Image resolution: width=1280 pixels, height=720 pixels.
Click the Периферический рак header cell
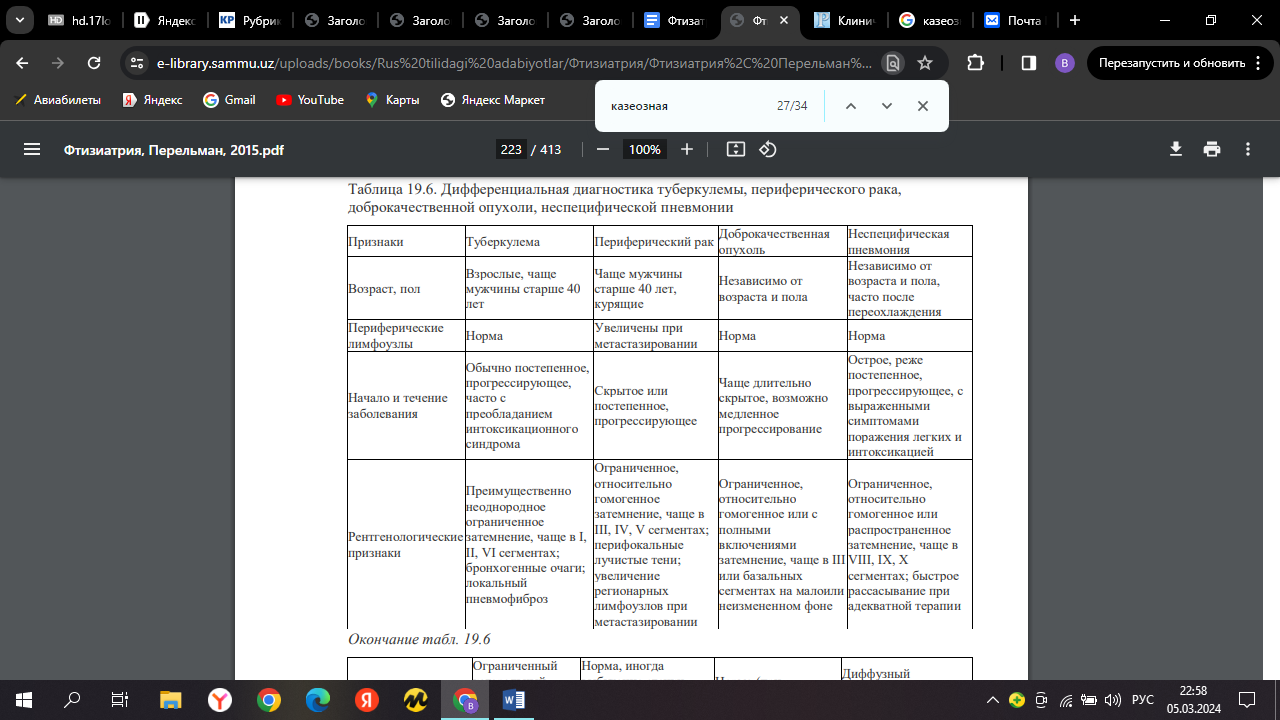click(654, 242)
